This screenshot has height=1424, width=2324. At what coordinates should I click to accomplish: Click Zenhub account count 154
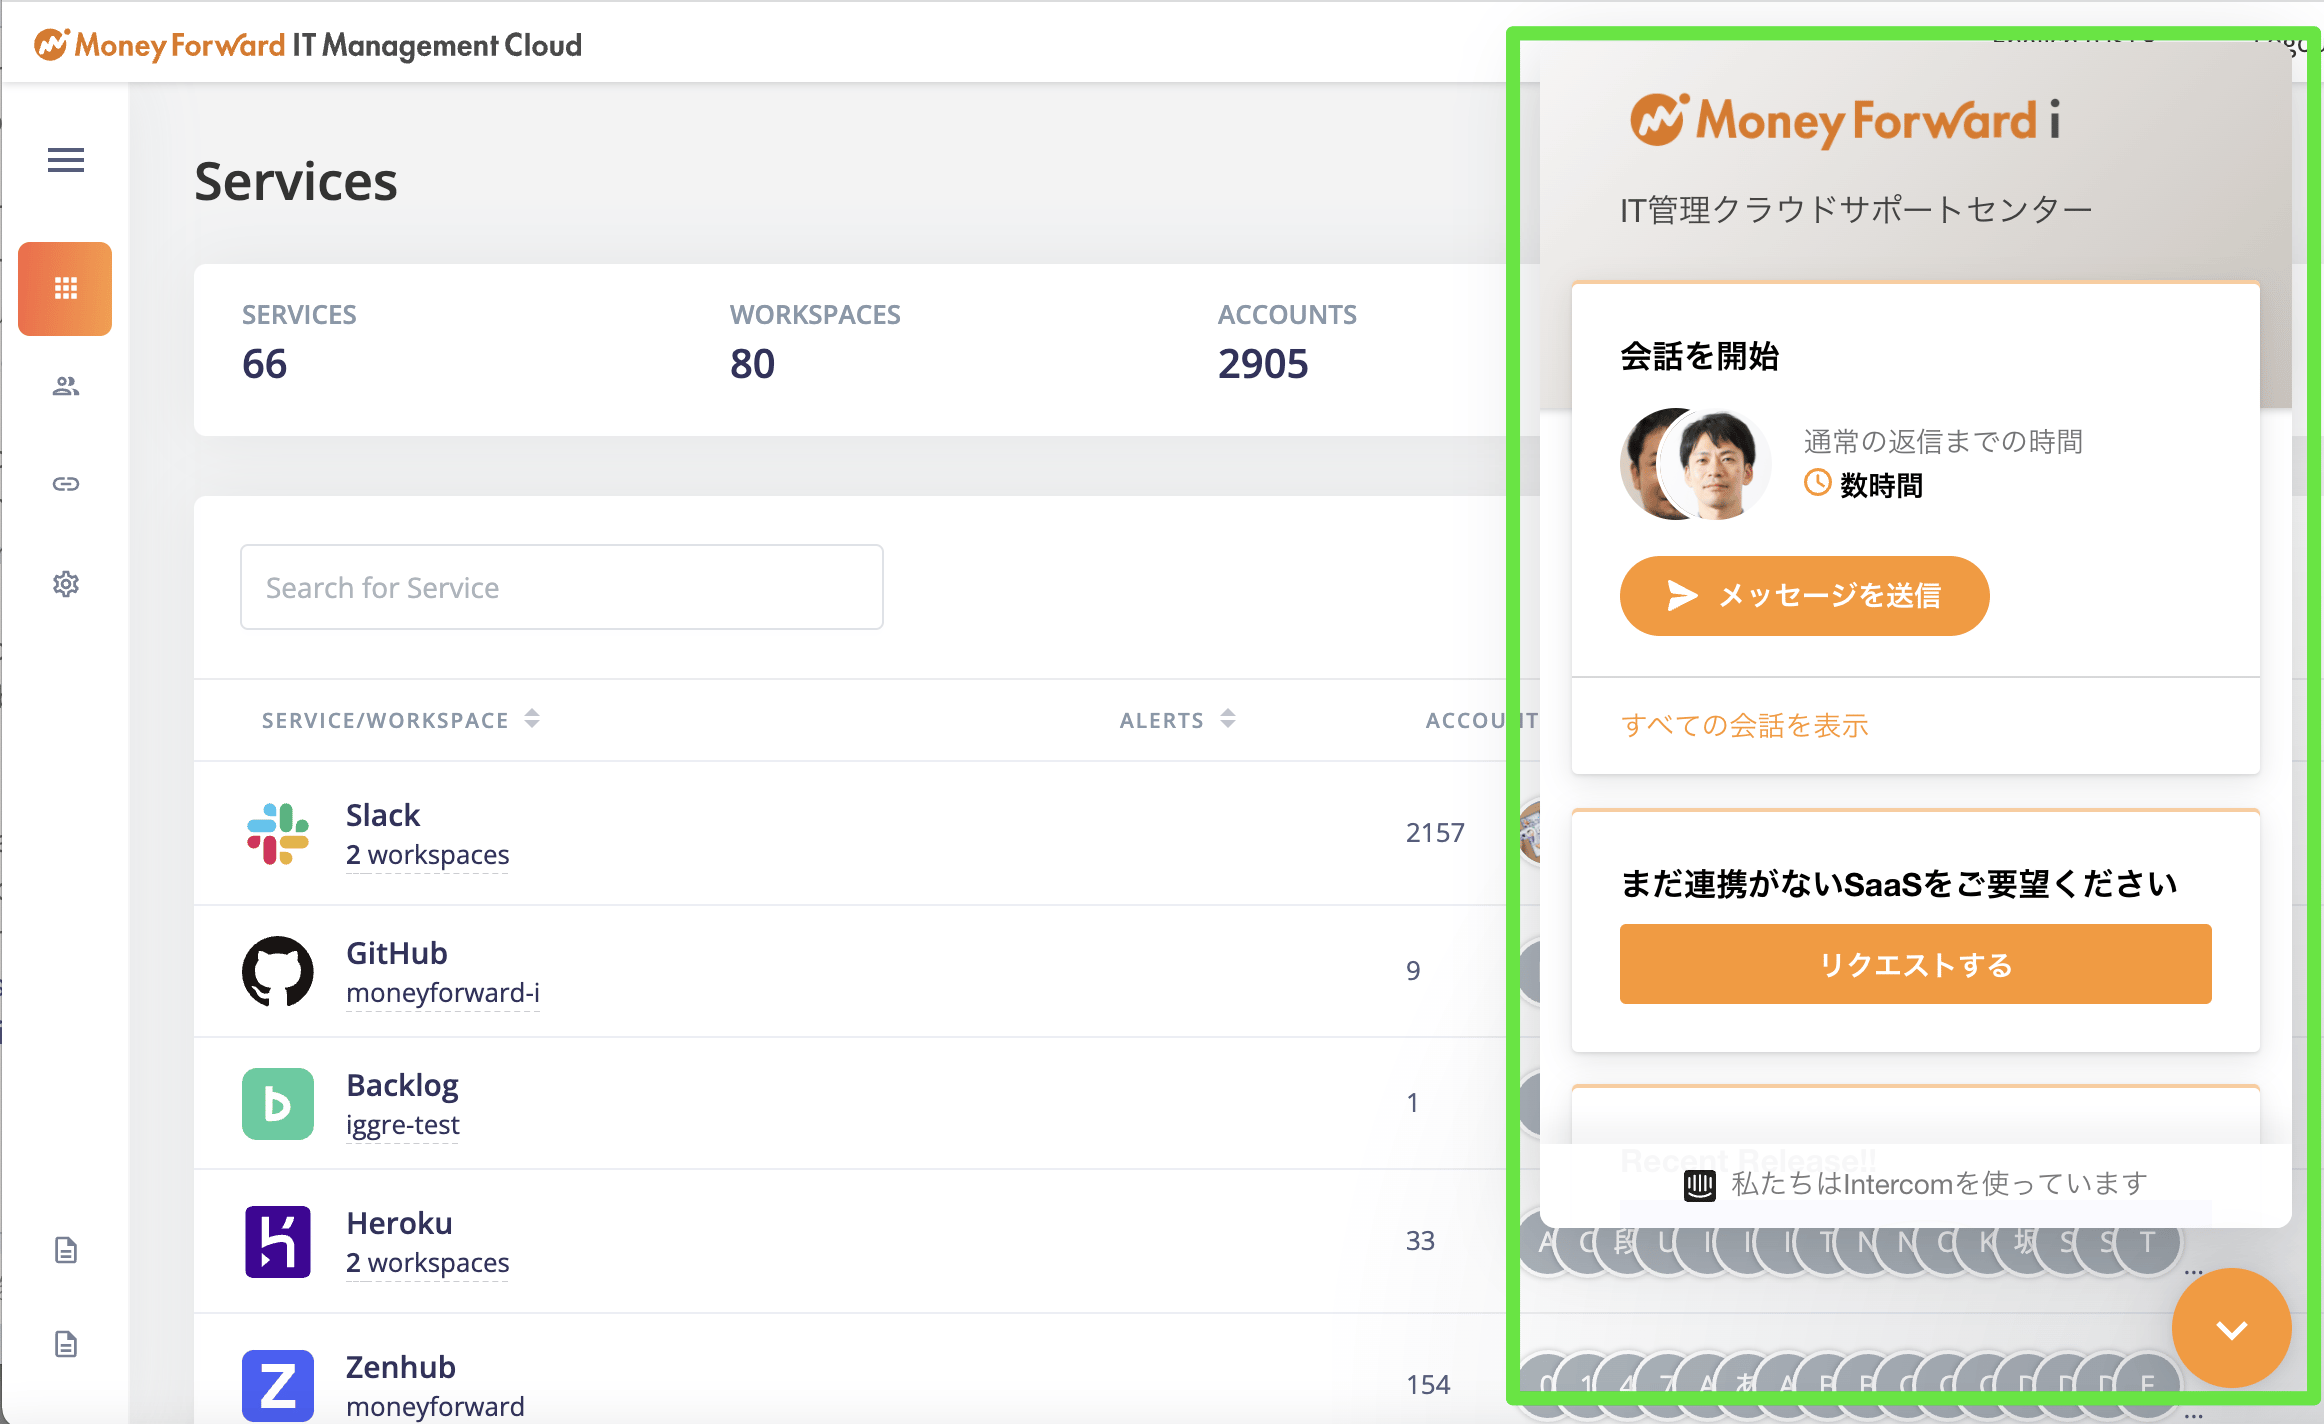1428,1385
